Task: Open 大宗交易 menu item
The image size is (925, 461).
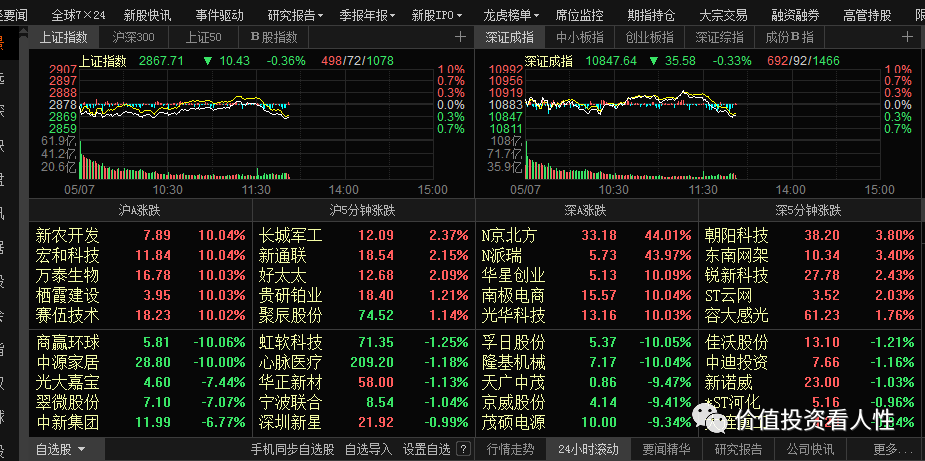Action: [723, 15]
